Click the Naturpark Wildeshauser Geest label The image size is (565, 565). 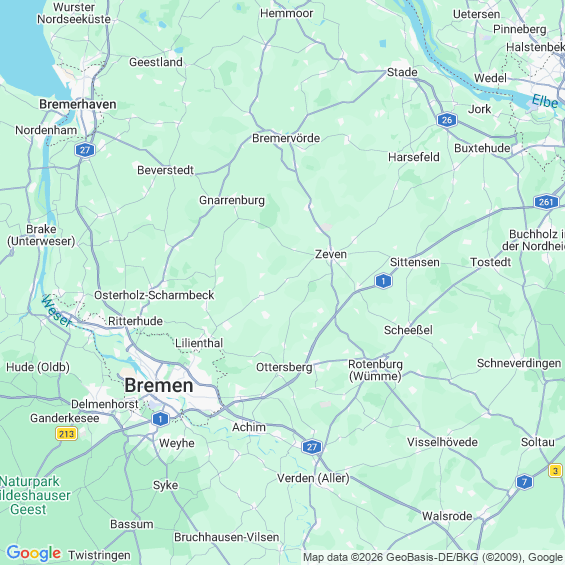coord(33,495)
